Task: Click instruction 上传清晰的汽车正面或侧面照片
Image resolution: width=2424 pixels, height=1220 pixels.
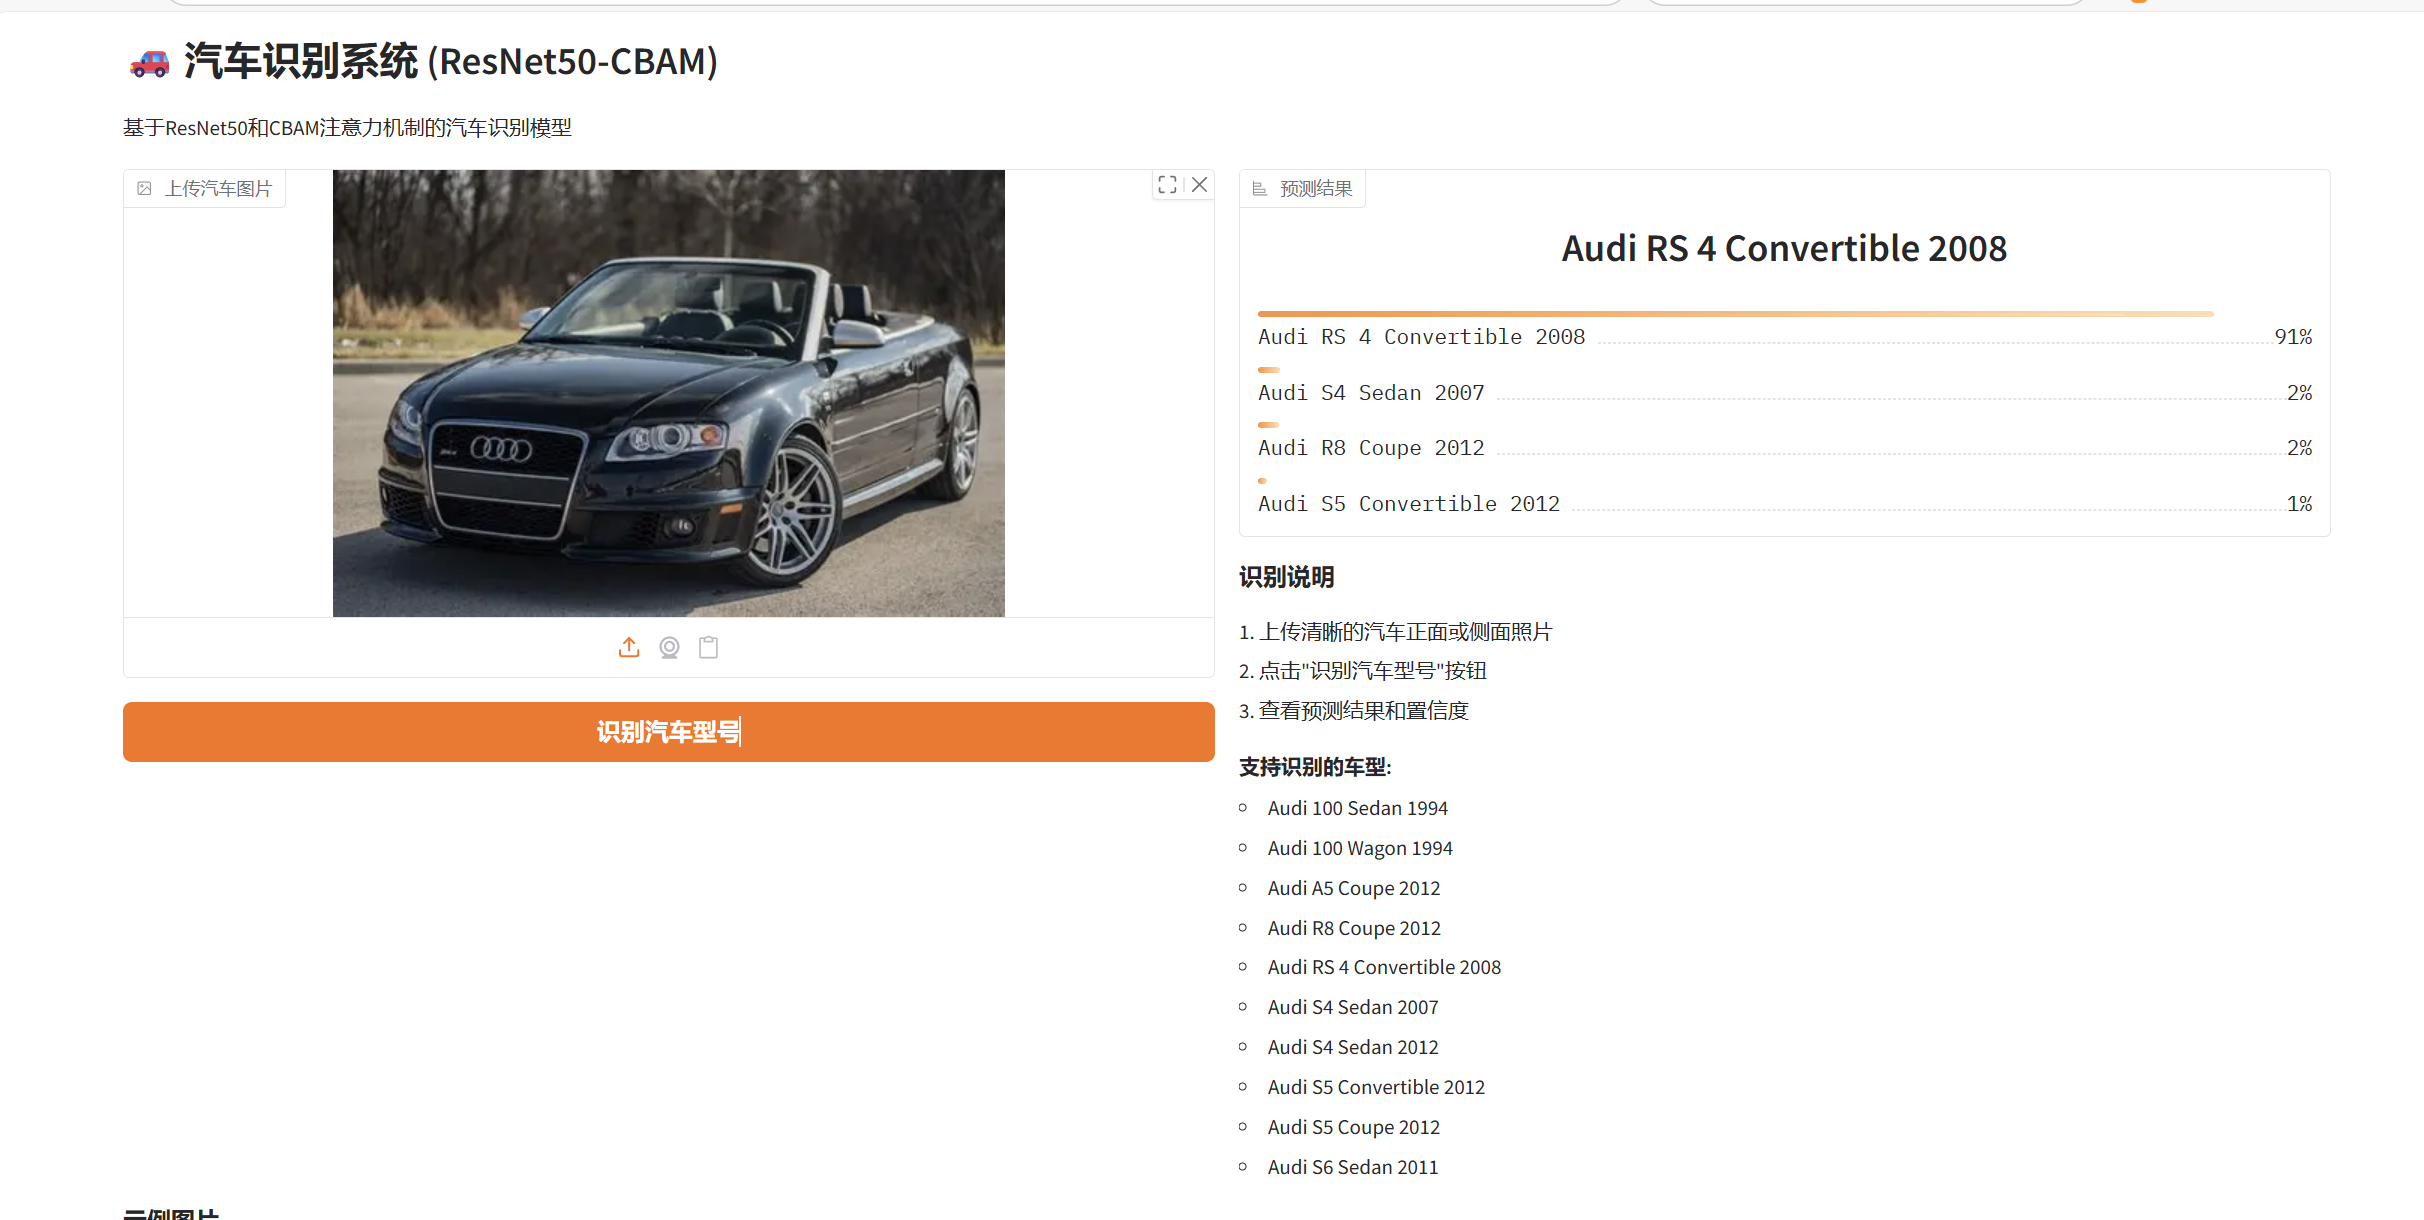Action: click(x=1405, y=632)
